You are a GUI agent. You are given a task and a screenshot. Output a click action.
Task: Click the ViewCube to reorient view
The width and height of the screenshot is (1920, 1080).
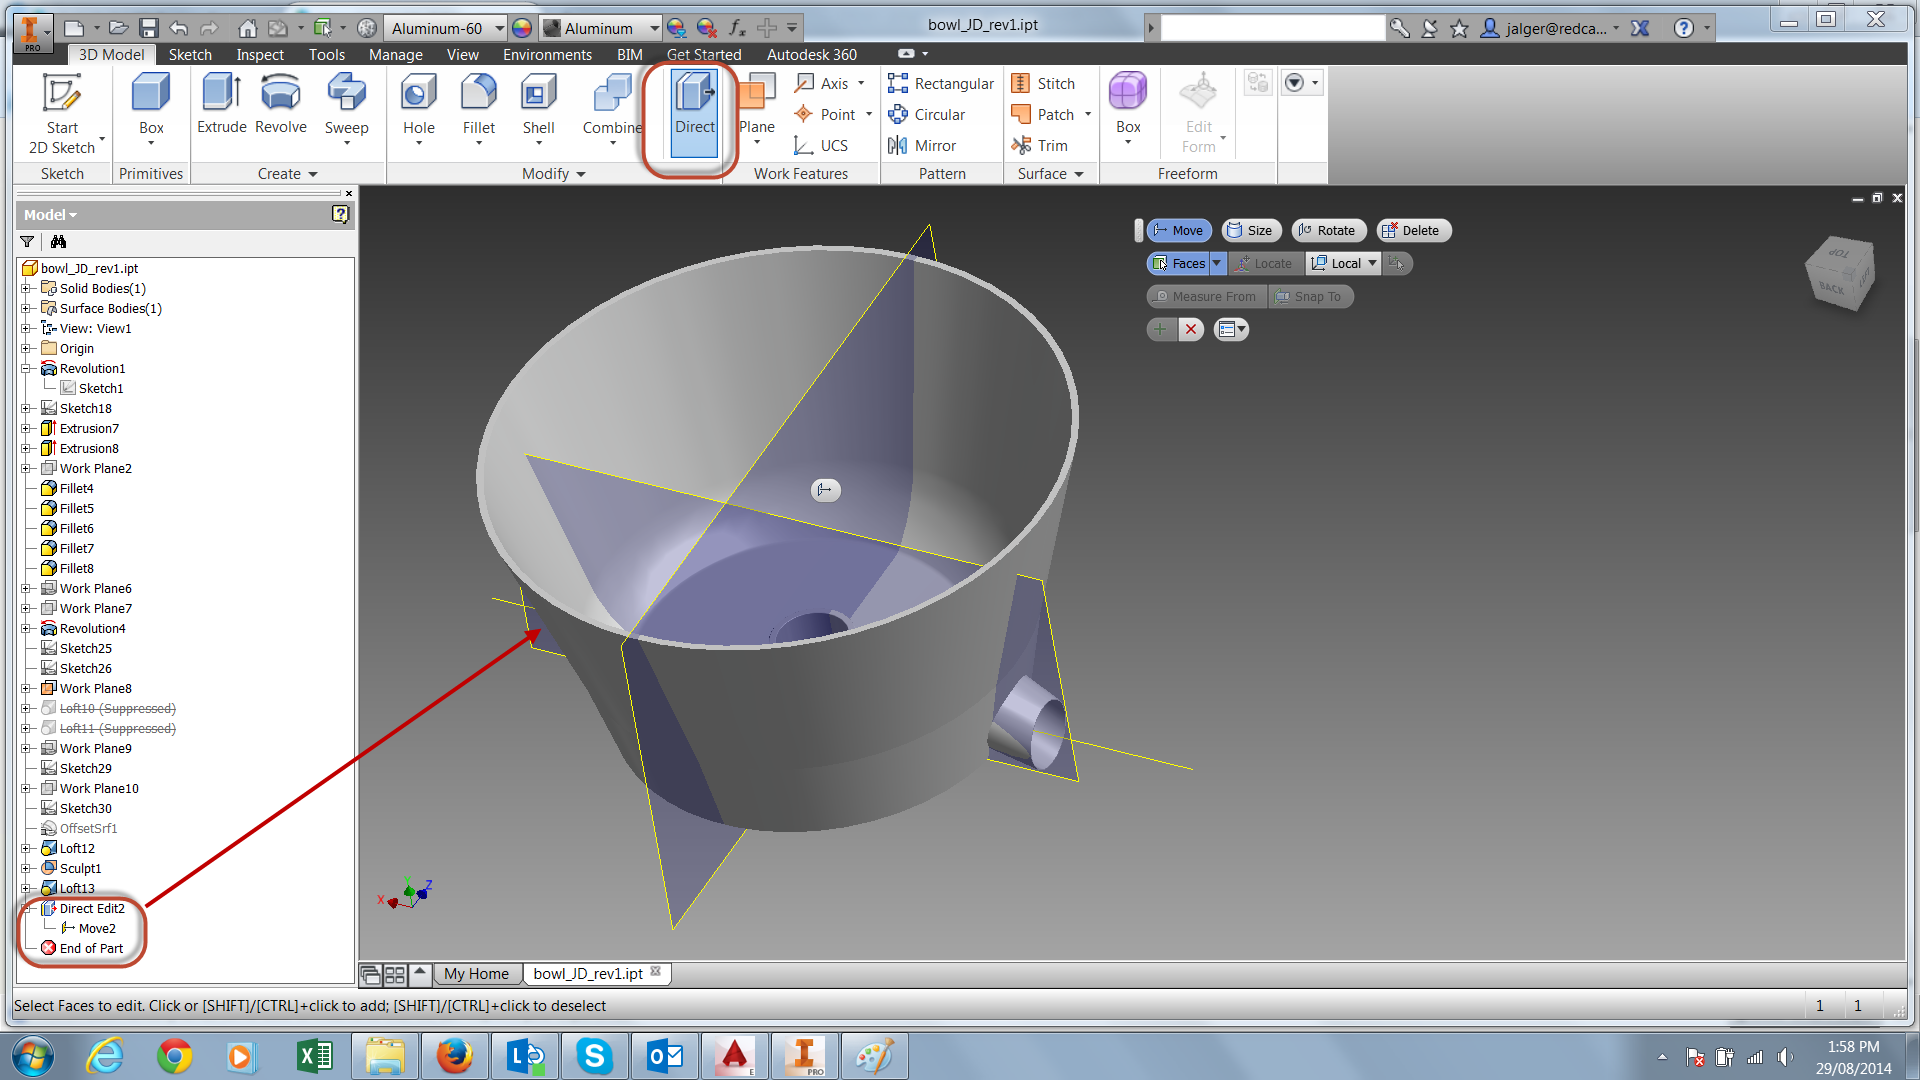1840,273
